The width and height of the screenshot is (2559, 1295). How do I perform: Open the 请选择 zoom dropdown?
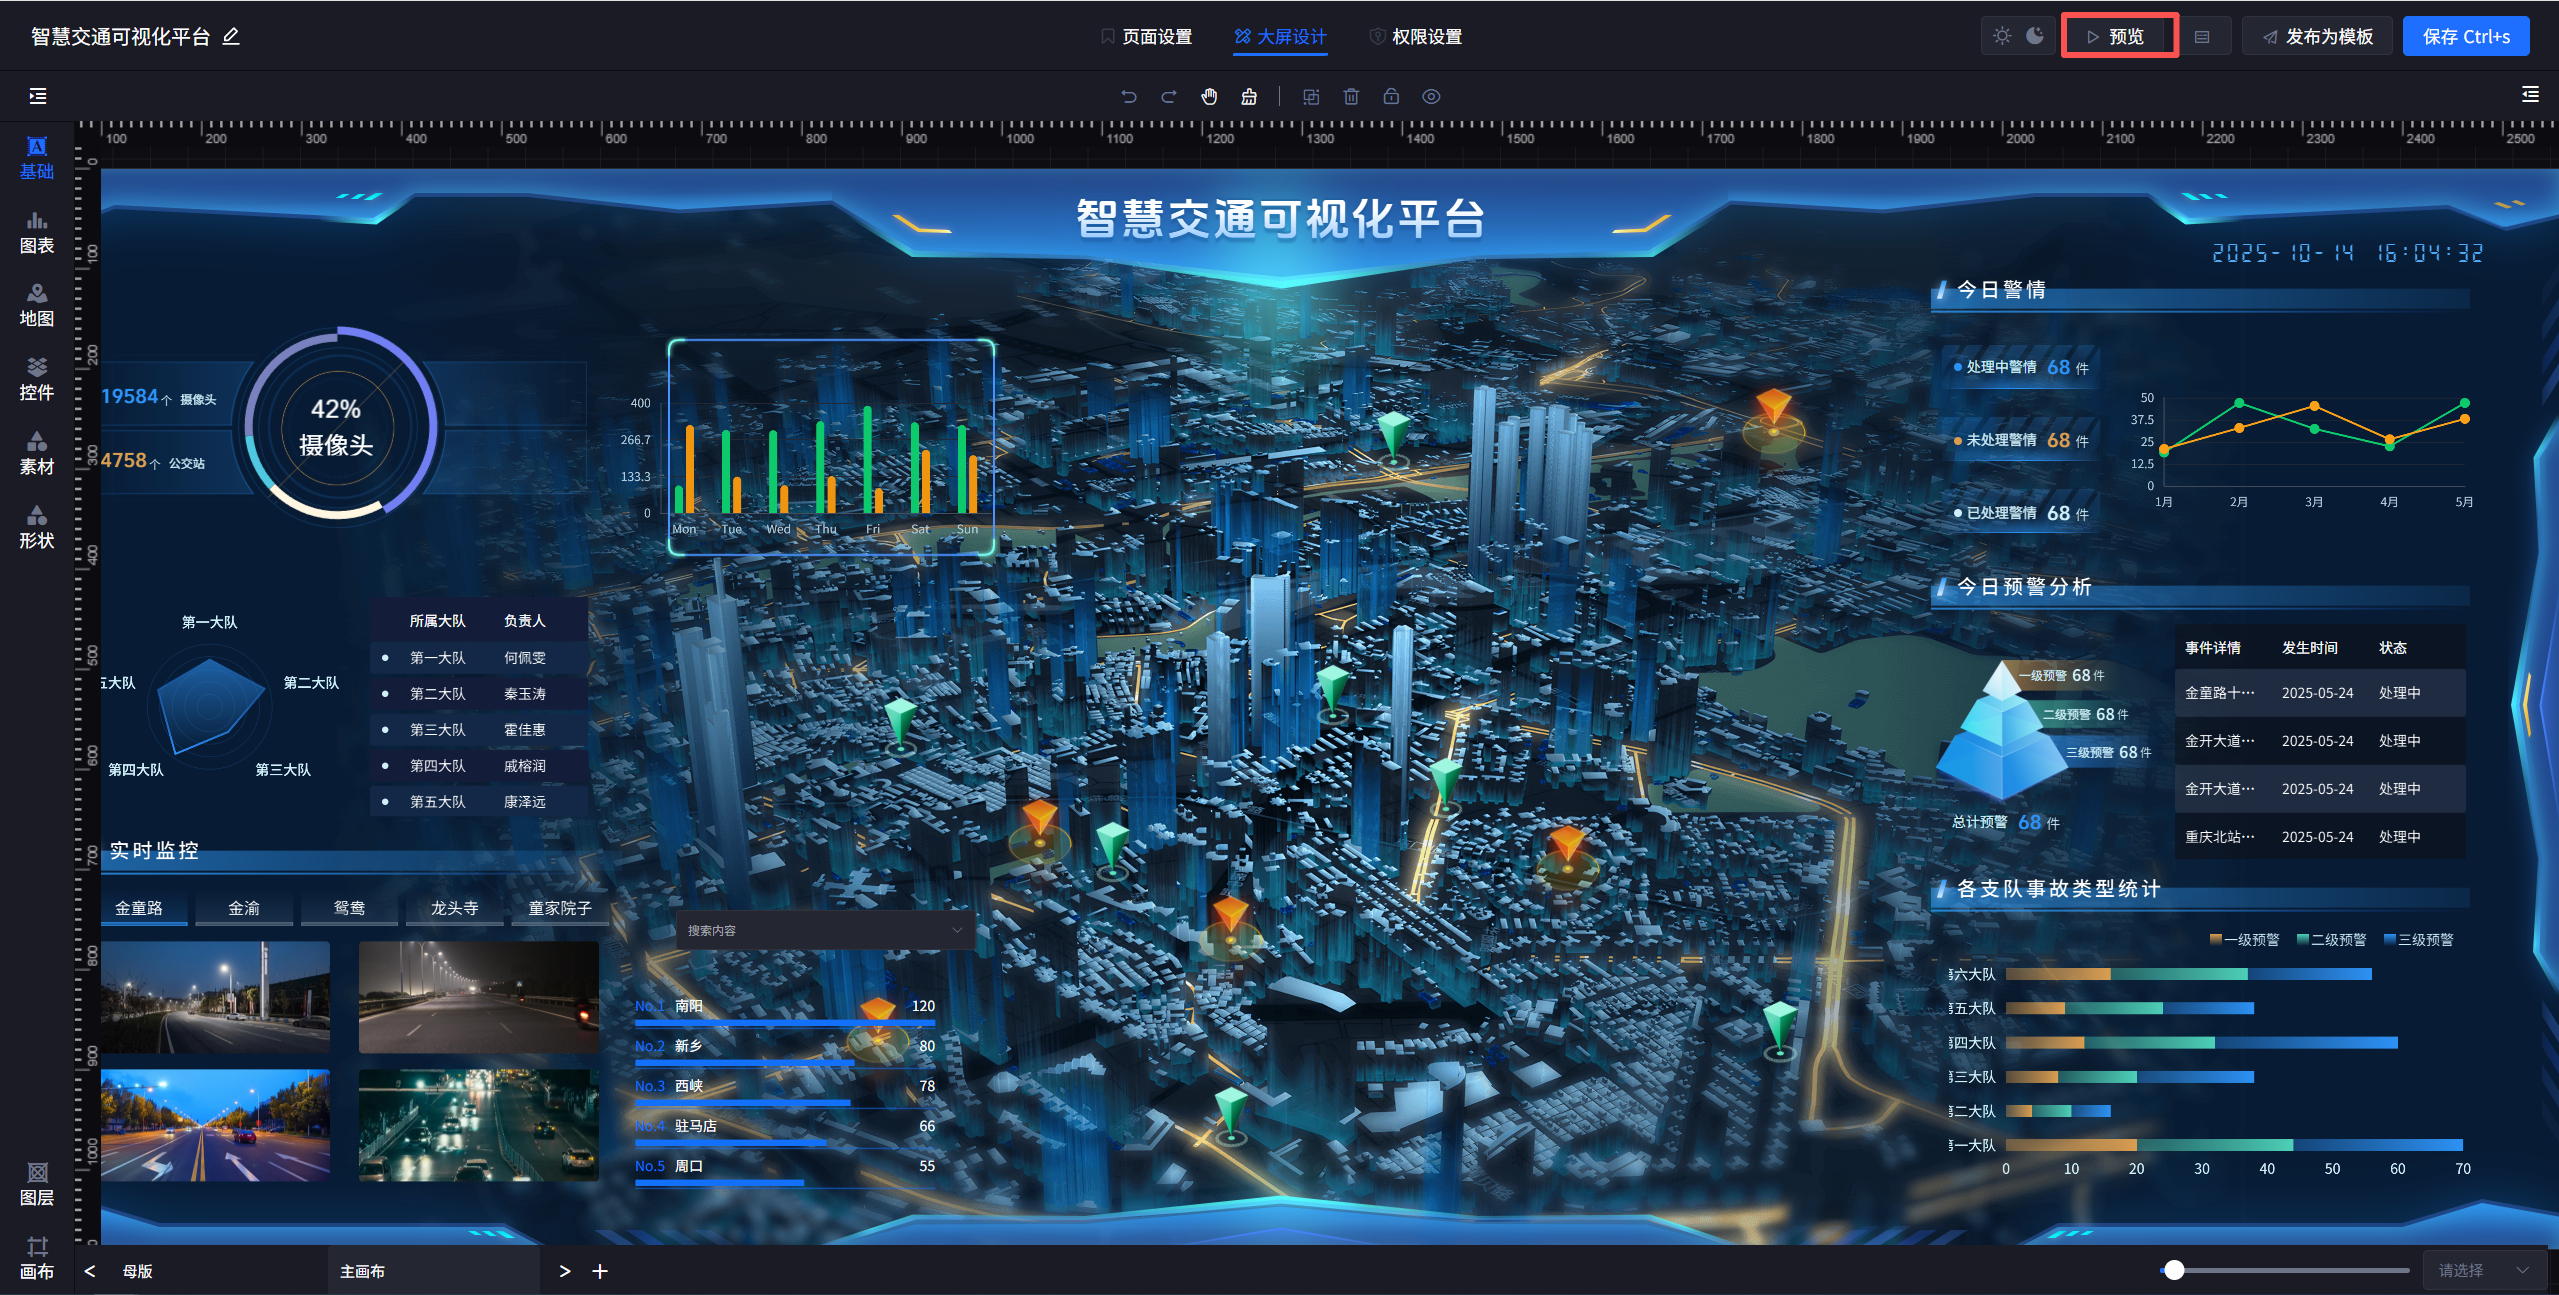(x=2483, y=1270)
